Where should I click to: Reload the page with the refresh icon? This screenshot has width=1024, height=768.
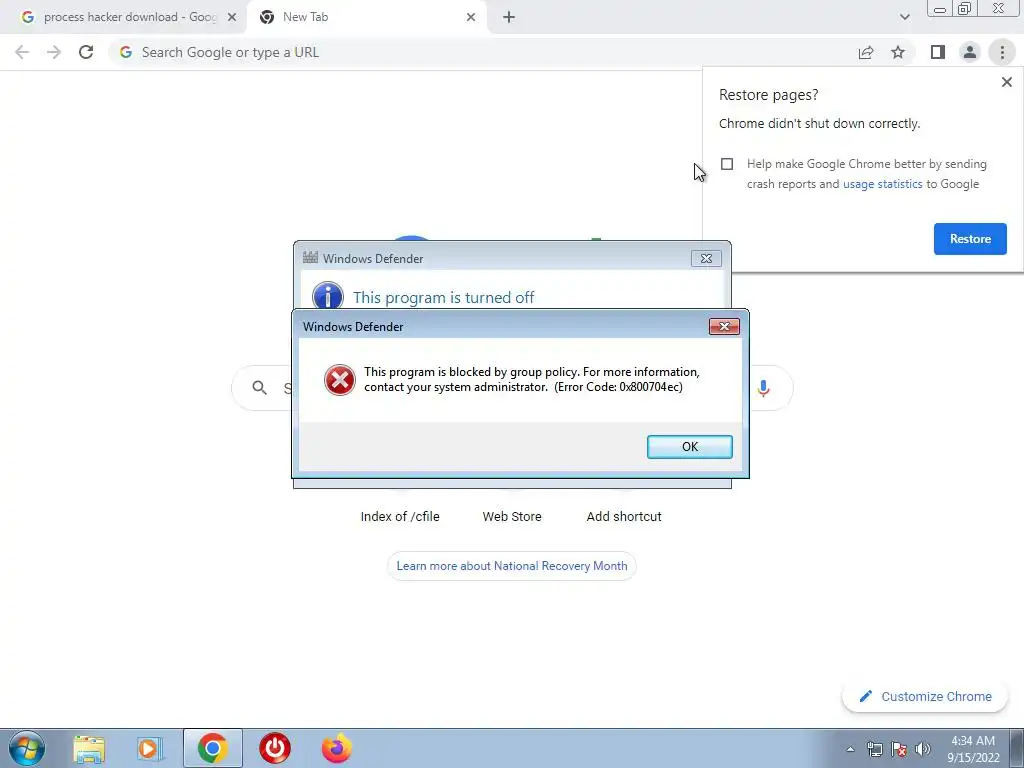point(86,52)
